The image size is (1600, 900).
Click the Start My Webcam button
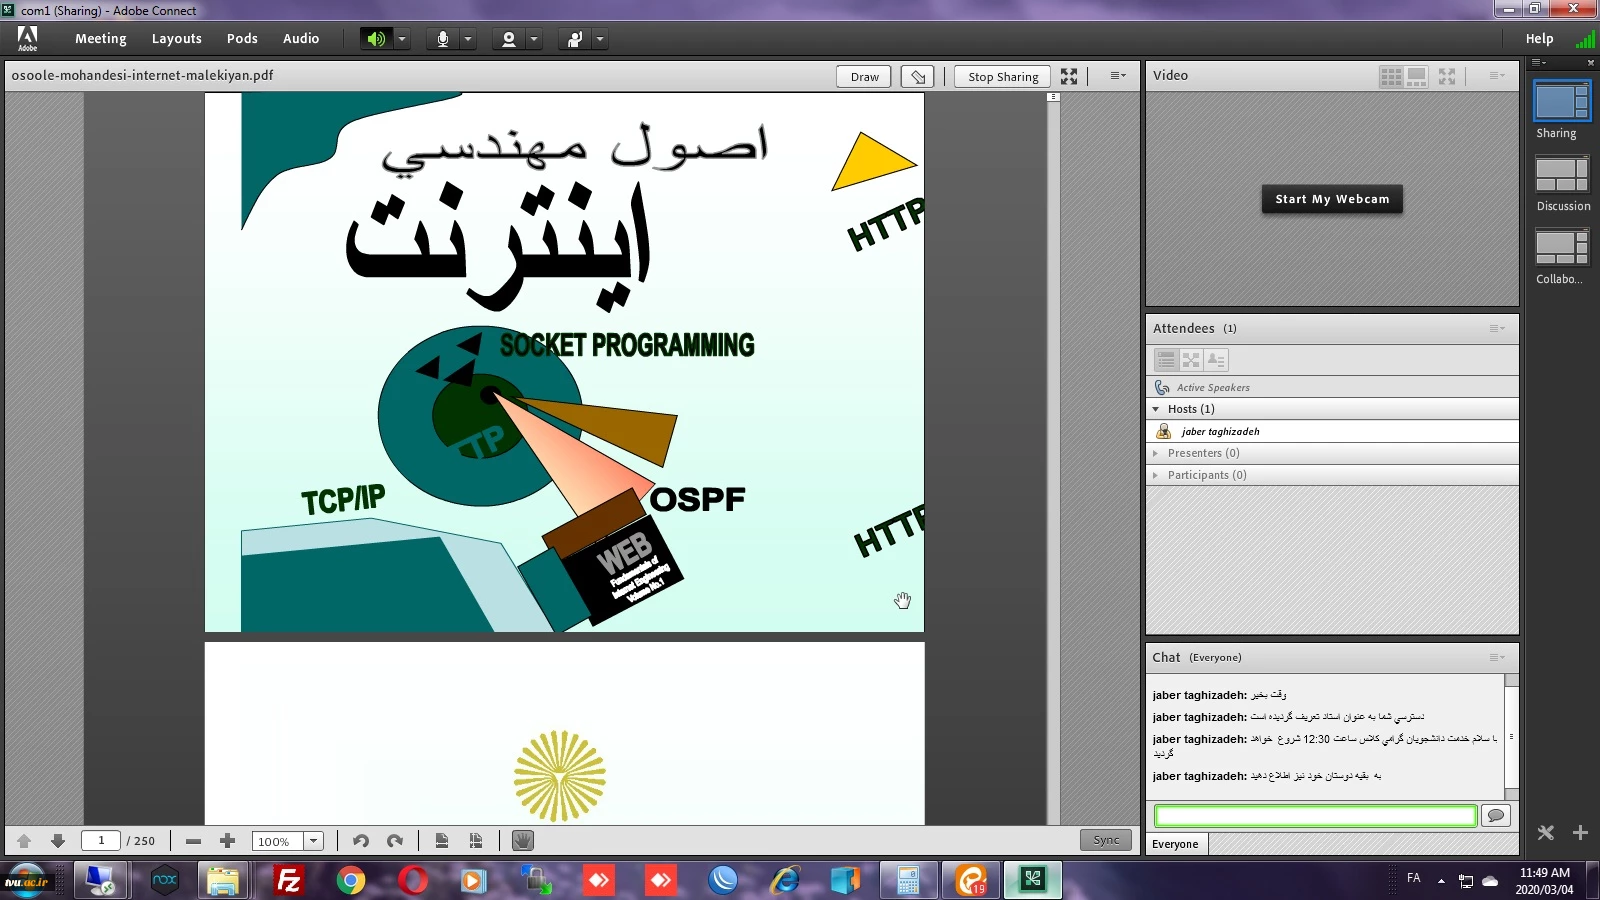(x=1332, y=199)
